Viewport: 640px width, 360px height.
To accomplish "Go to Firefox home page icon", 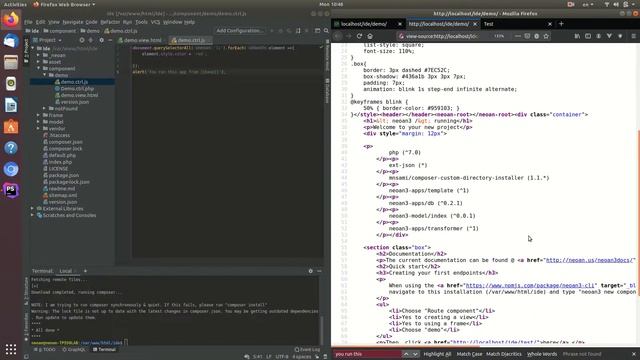I will click(370, 36).
